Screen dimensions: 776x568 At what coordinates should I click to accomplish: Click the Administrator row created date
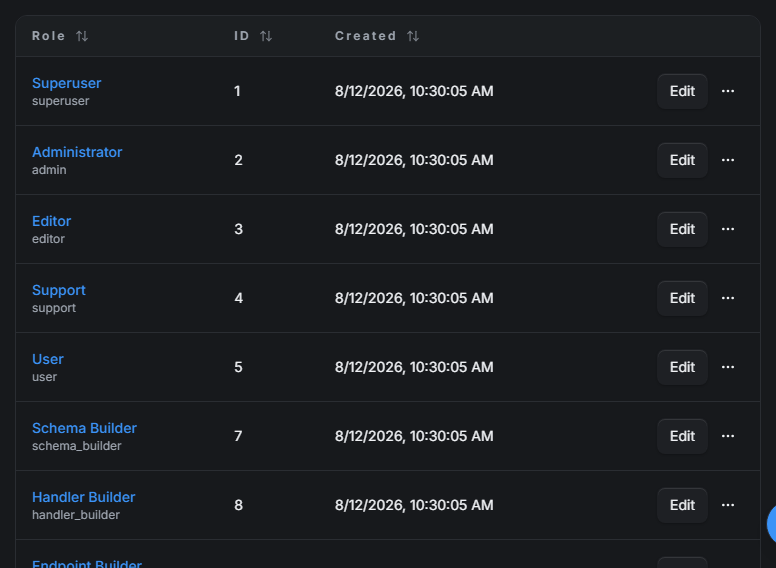click(414, 161)
